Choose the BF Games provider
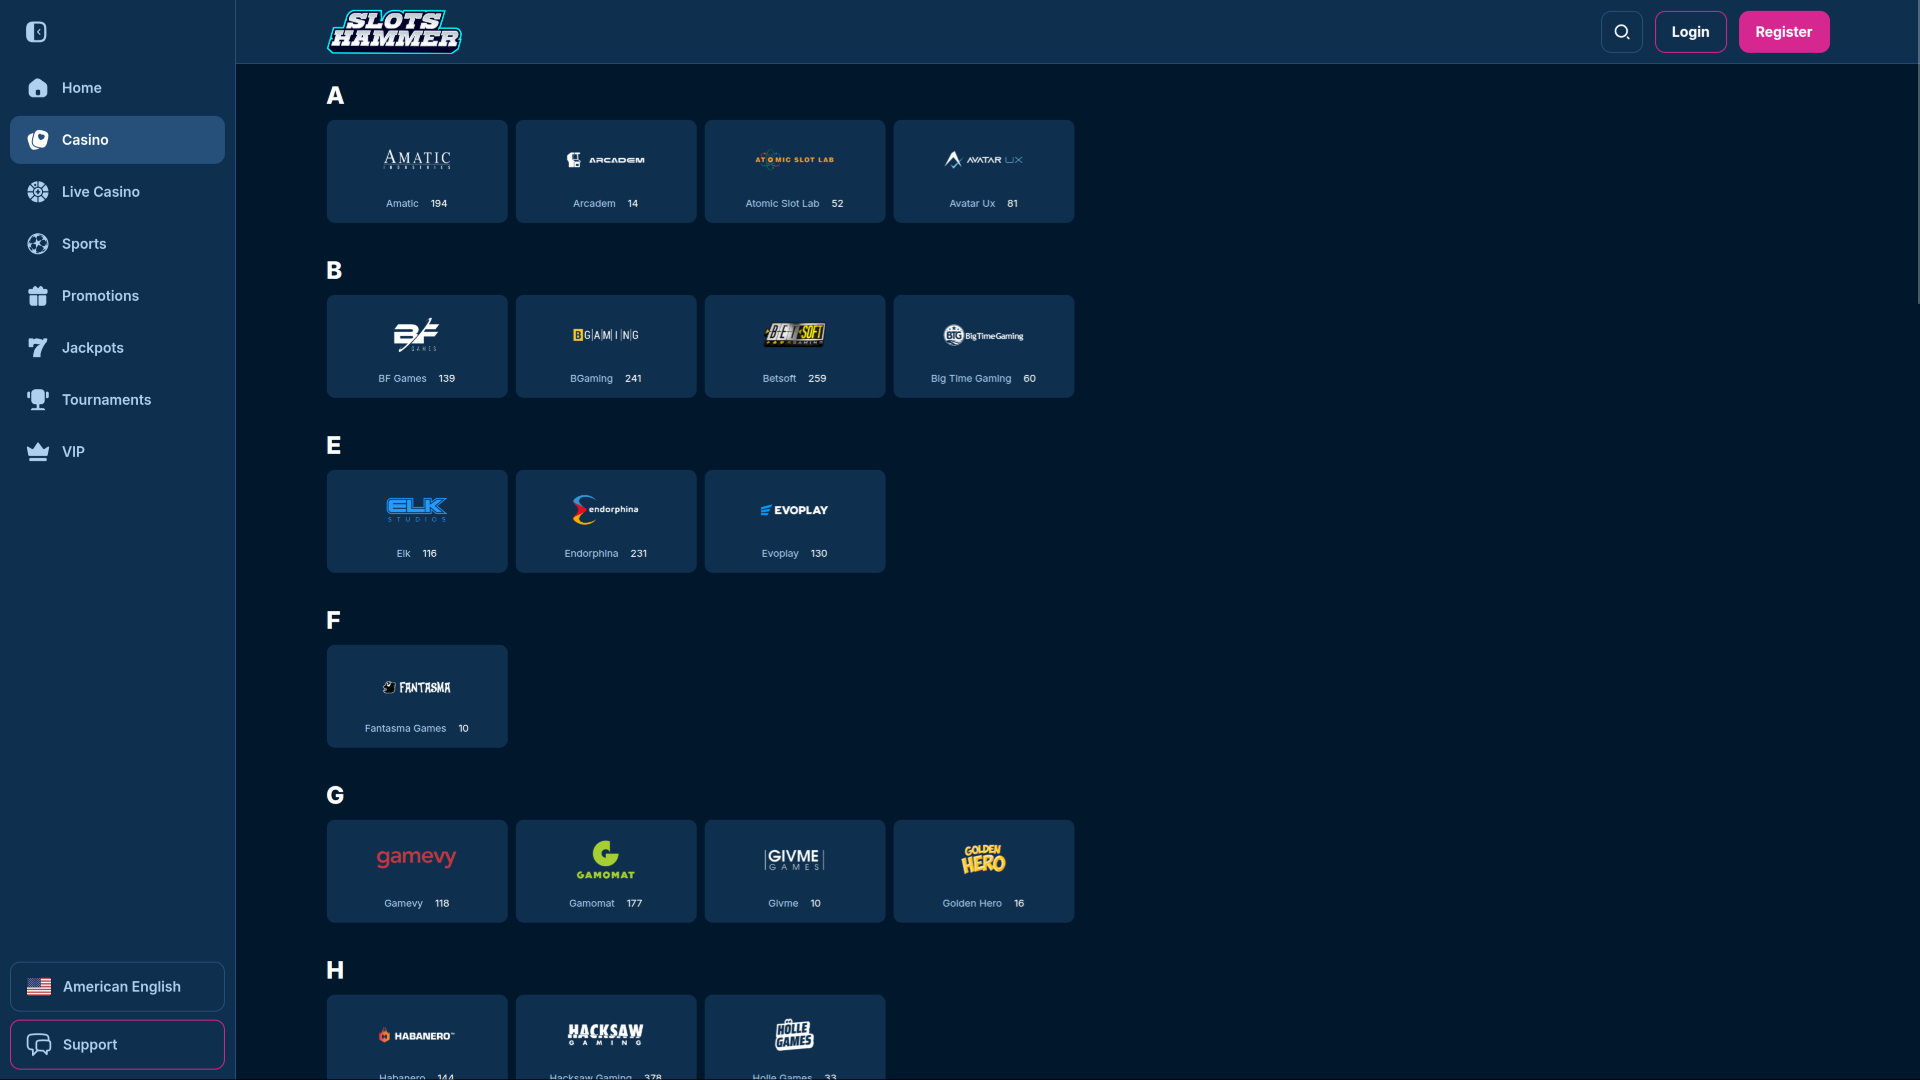The width and height of the screenshot is (1920, 1080). 417,346
